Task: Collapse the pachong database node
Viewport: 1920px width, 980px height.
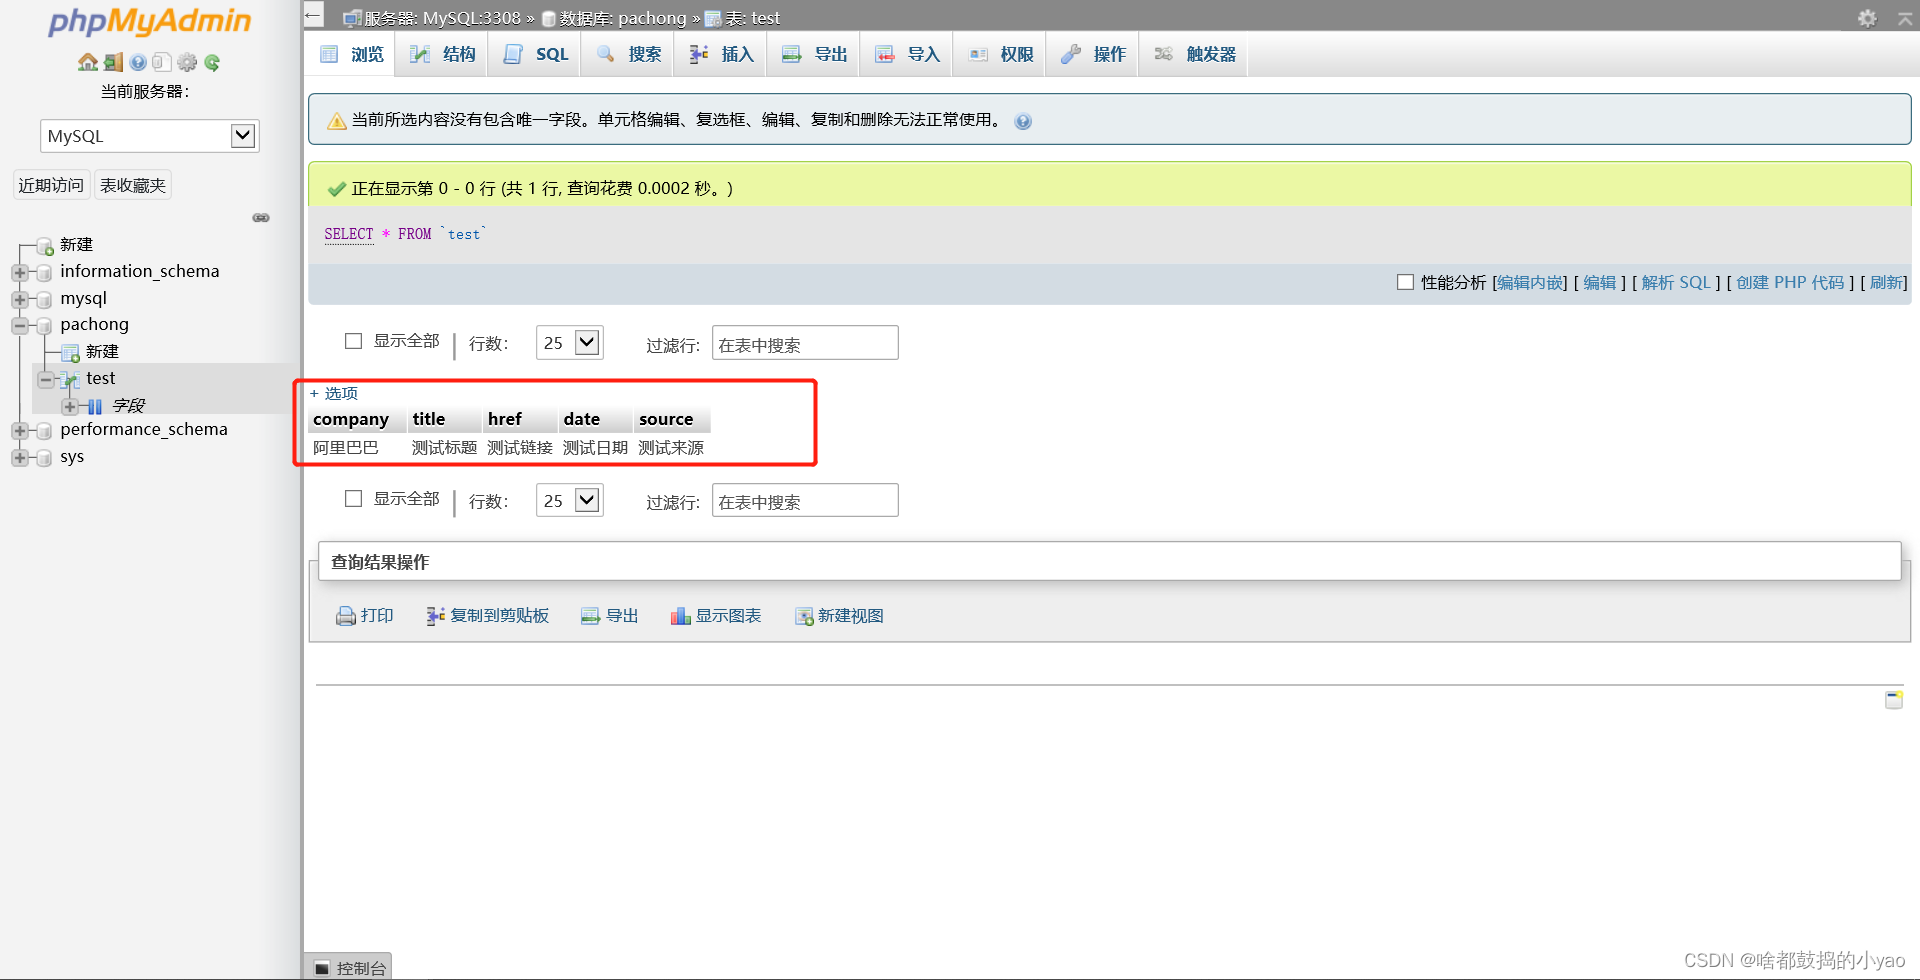Action: [19, 325]
